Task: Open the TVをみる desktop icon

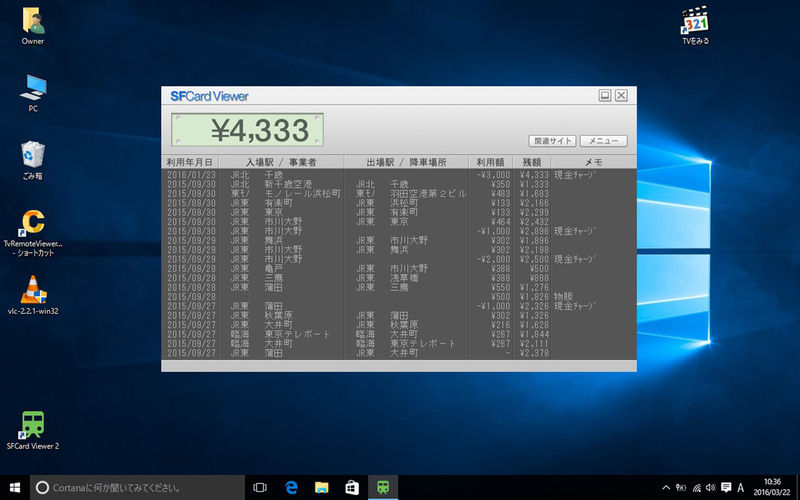Action: click(x=694, y=20)
